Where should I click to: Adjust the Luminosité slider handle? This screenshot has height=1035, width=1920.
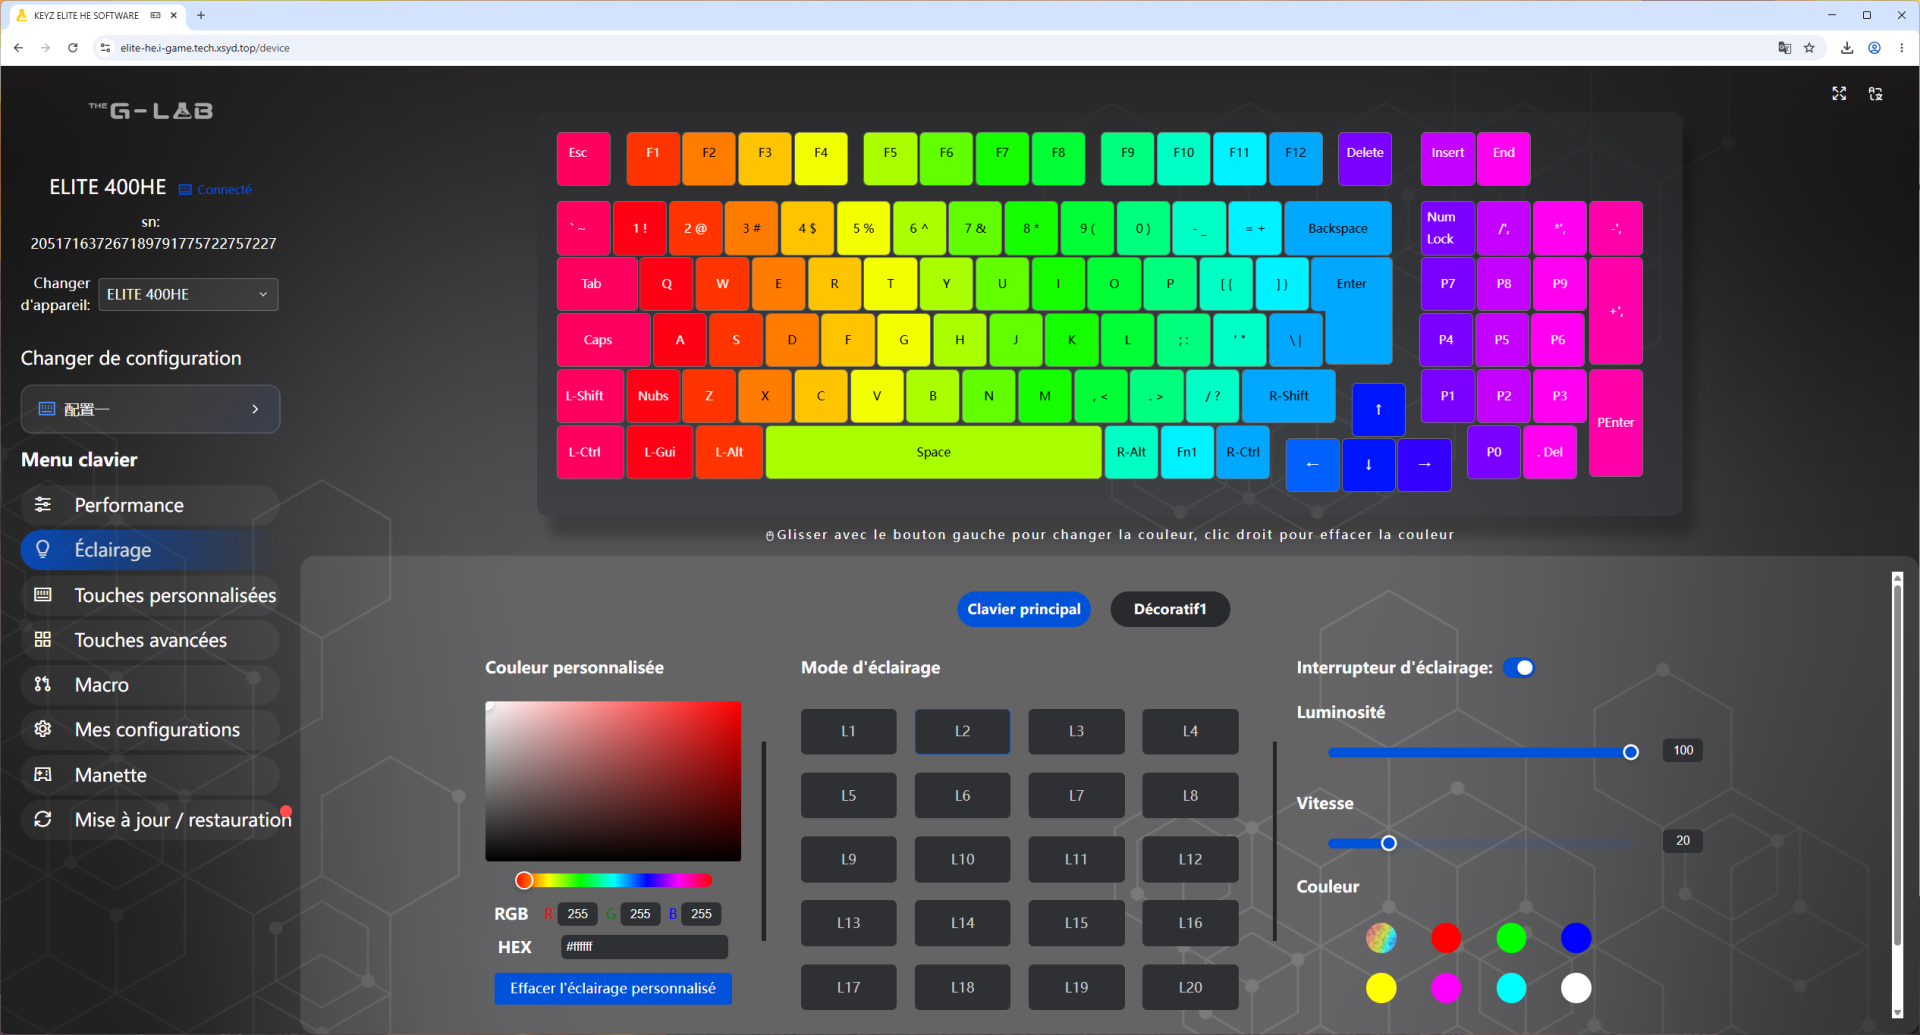(1630, 752)
